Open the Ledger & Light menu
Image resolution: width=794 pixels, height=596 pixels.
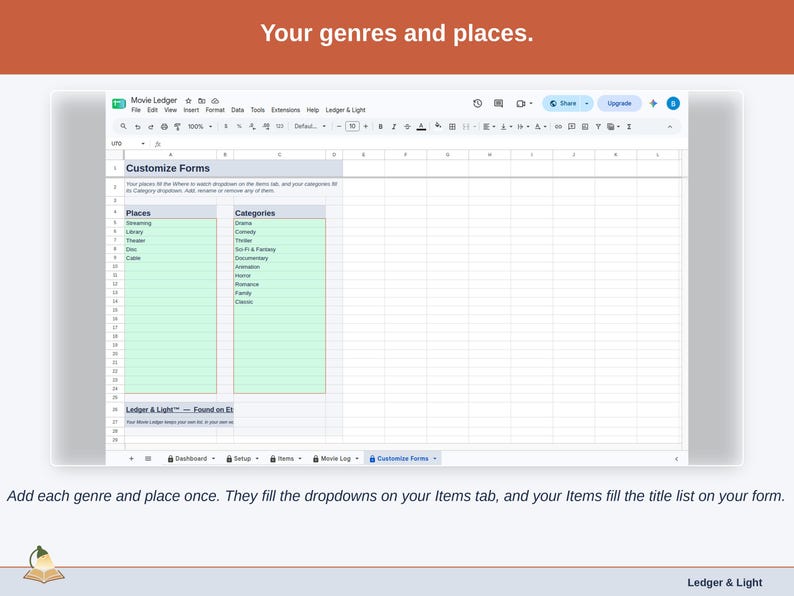click(345, 110)
